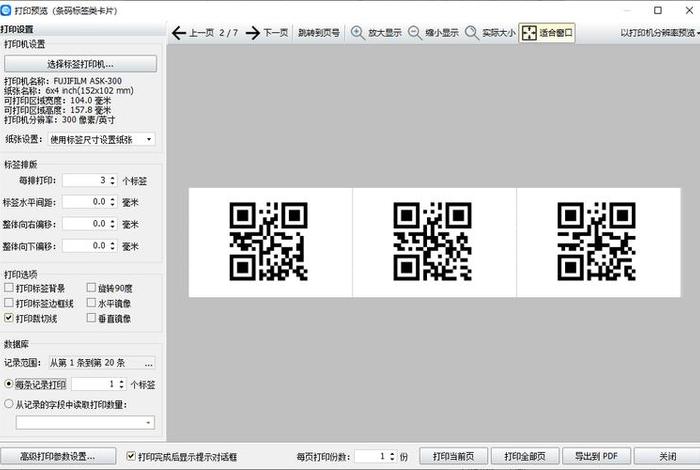Click the 跳转到页号 toolbar item
Image resolution: width=700 pixels, height=470 pixels.
pos(319,33)
